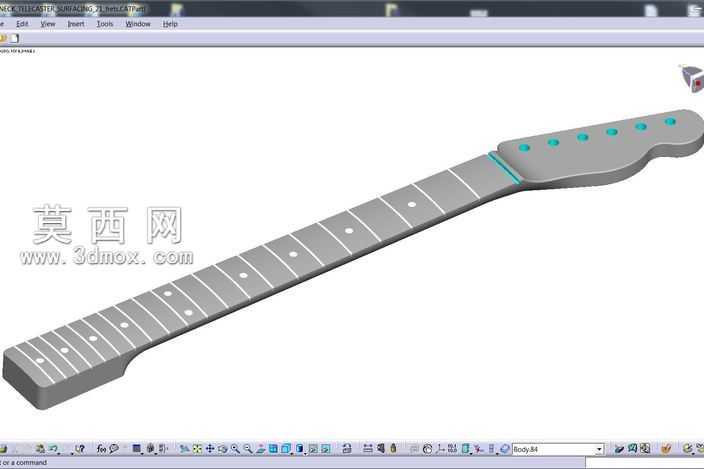Click the clock-like circular icon
Image resolution: width=704 pixels, height=469 pixels.
[x=427, y=448]
